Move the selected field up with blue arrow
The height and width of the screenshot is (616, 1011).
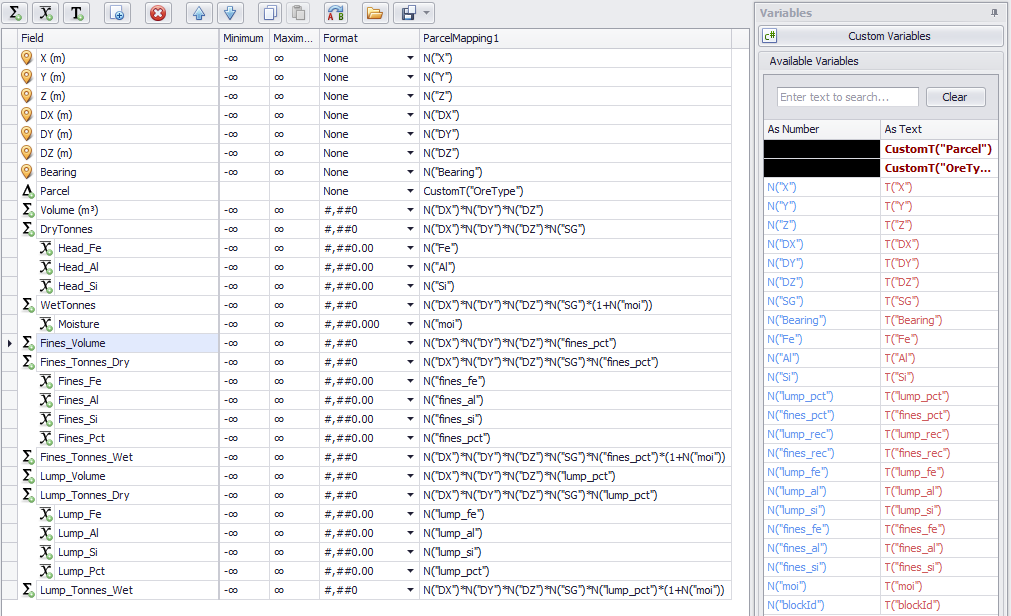point(199,13)
